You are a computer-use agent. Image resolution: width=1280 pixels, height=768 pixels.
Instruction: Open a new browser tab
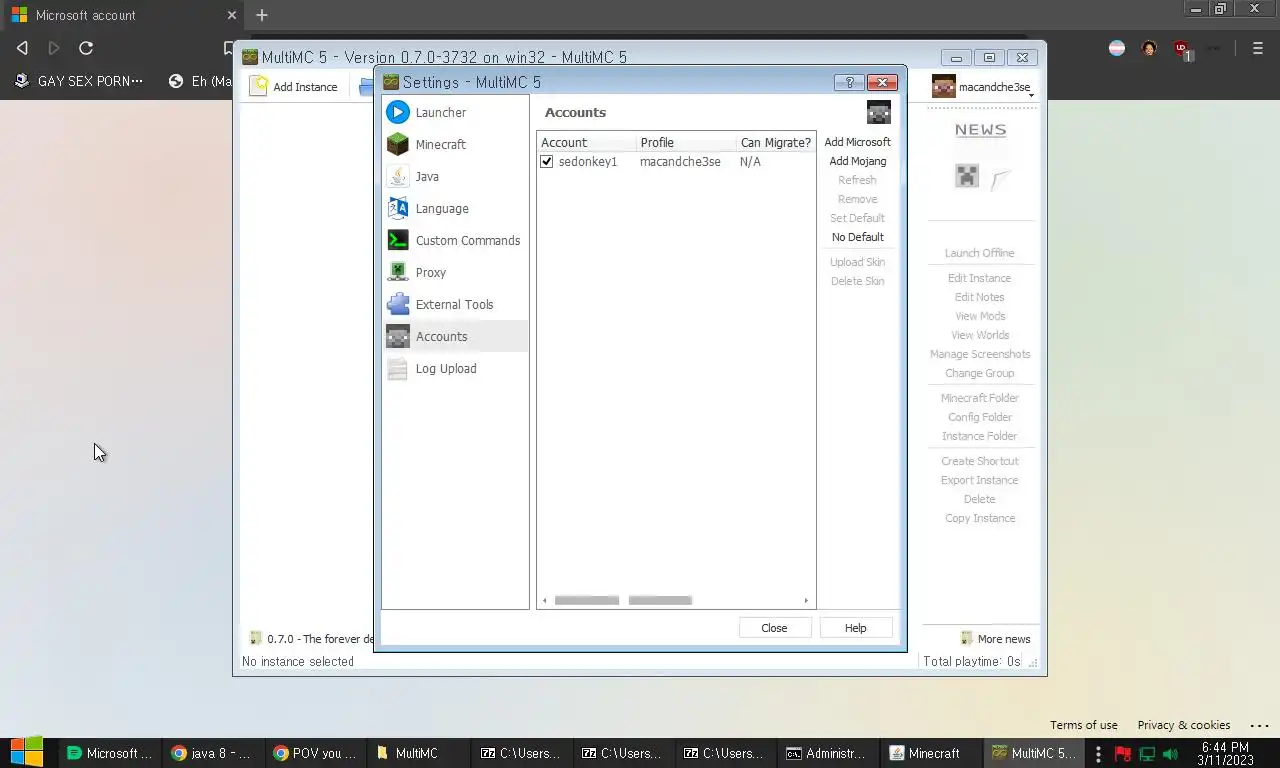[262, 15]
